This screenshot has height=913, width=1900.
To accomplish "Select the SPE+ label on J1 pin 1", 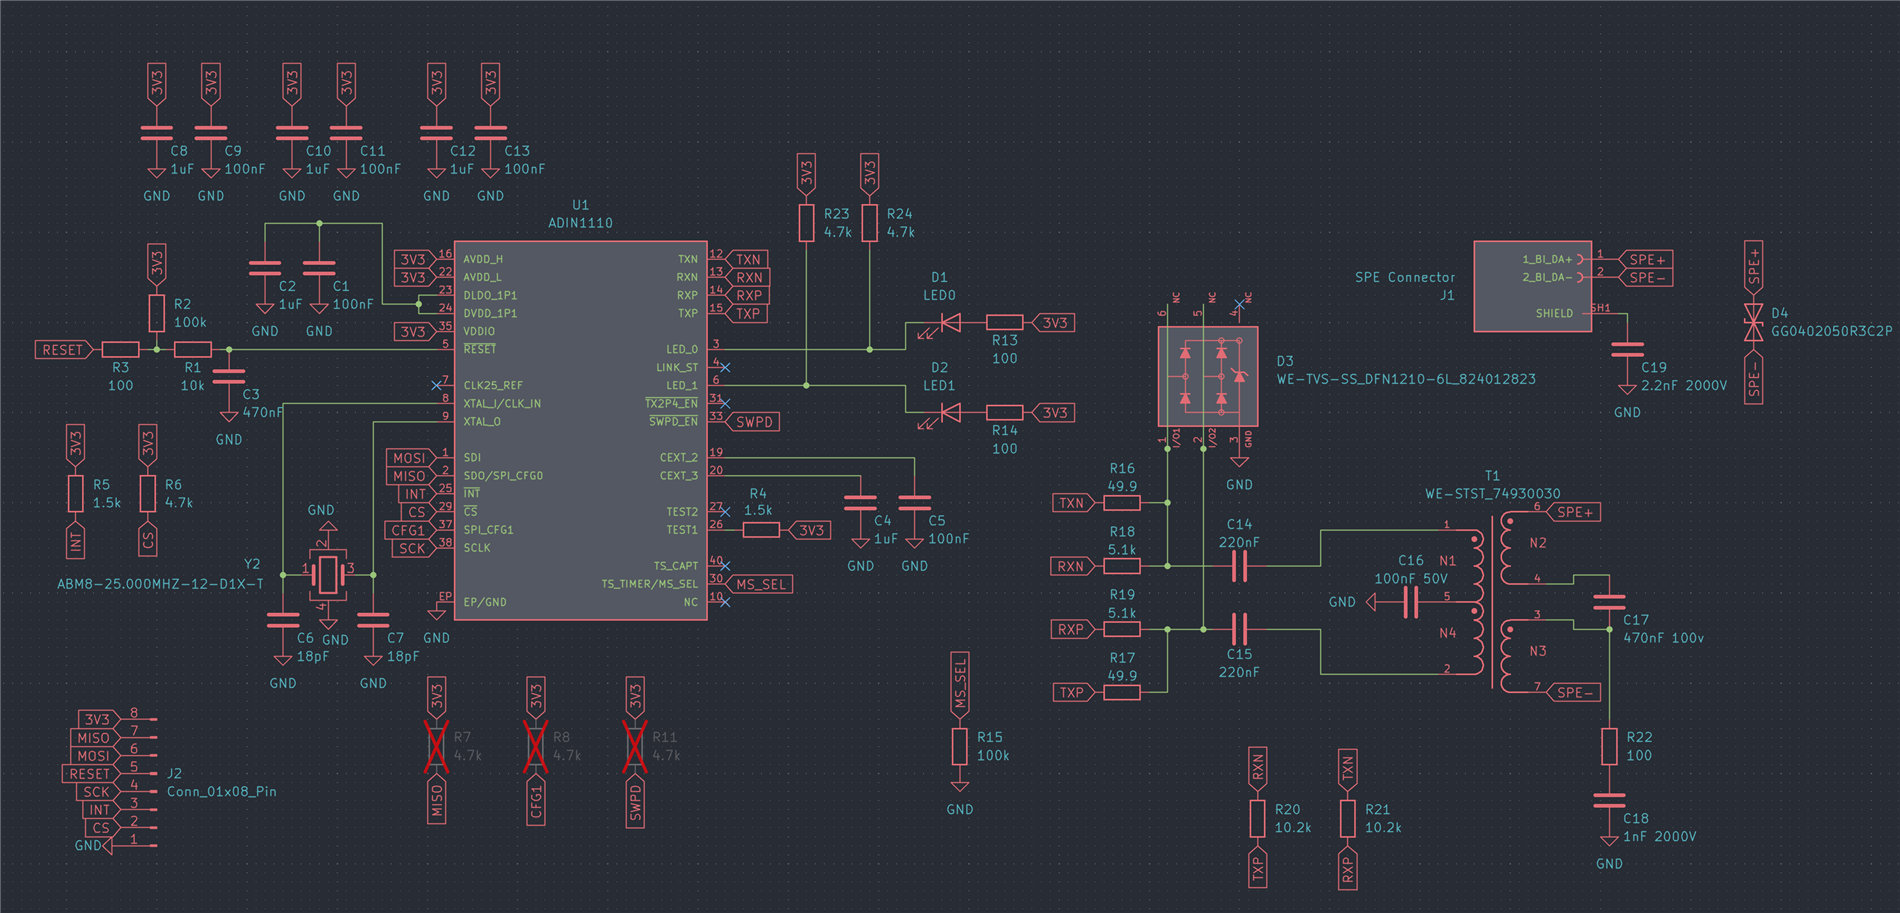I will (1646, 259).
